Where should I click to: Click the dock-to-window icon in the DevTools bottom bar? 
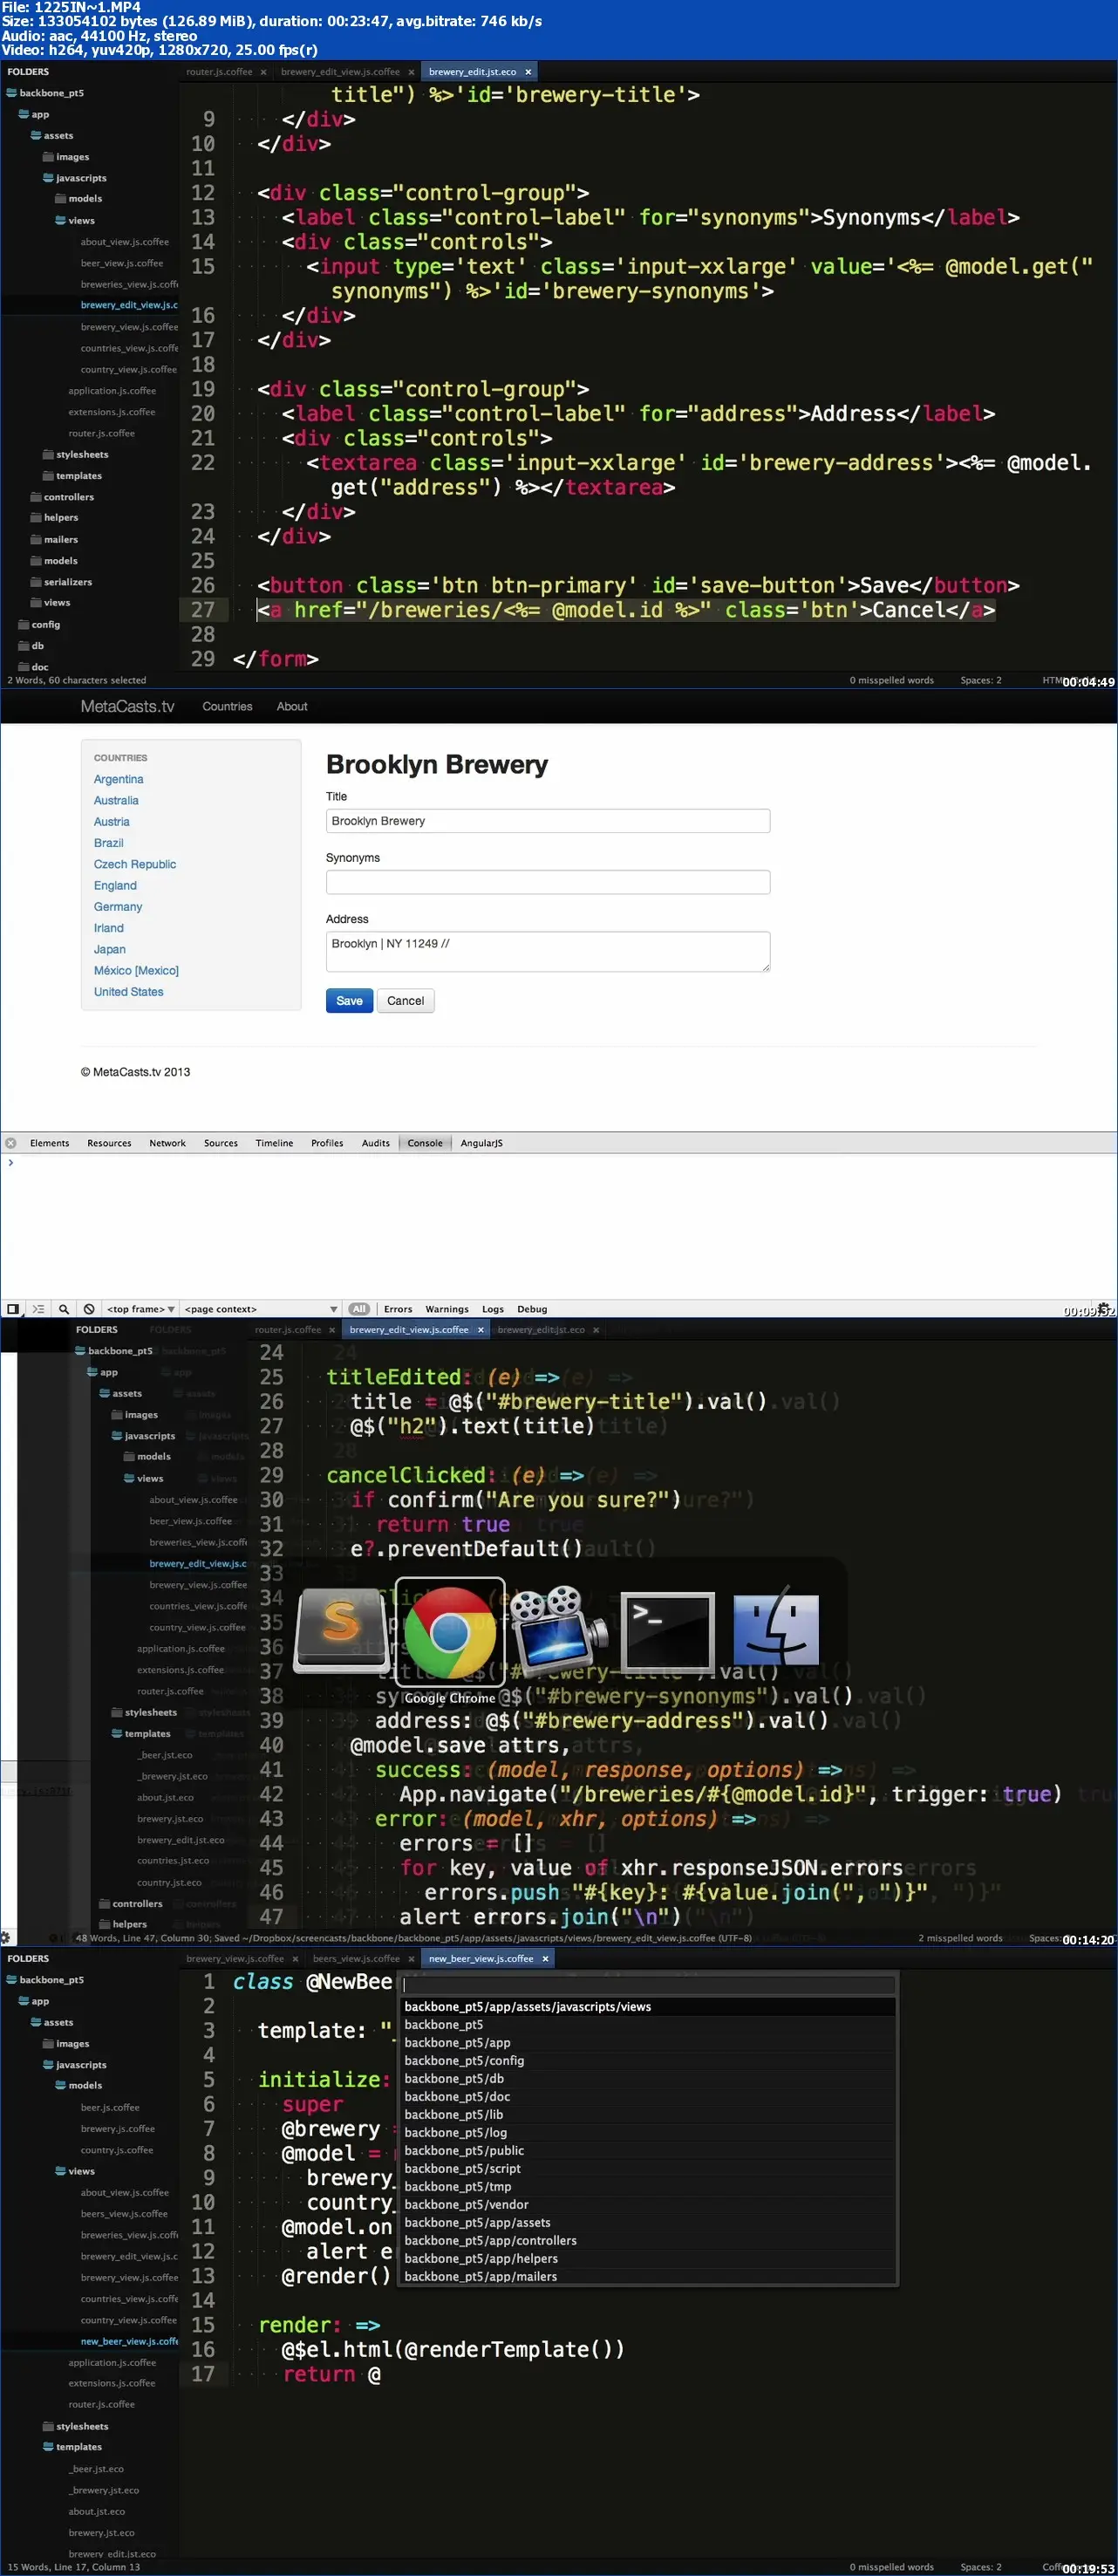tap(13, 1309)
